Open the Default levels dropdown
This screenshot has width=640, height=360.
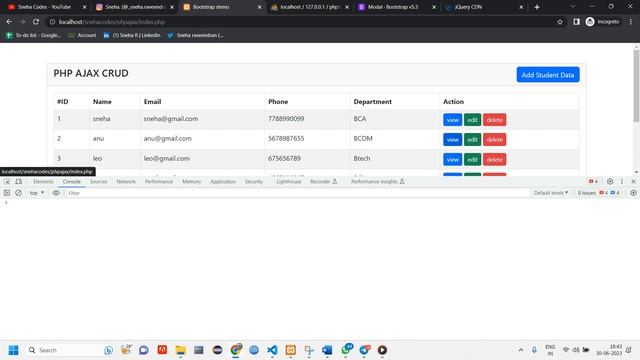pos(551,193)
